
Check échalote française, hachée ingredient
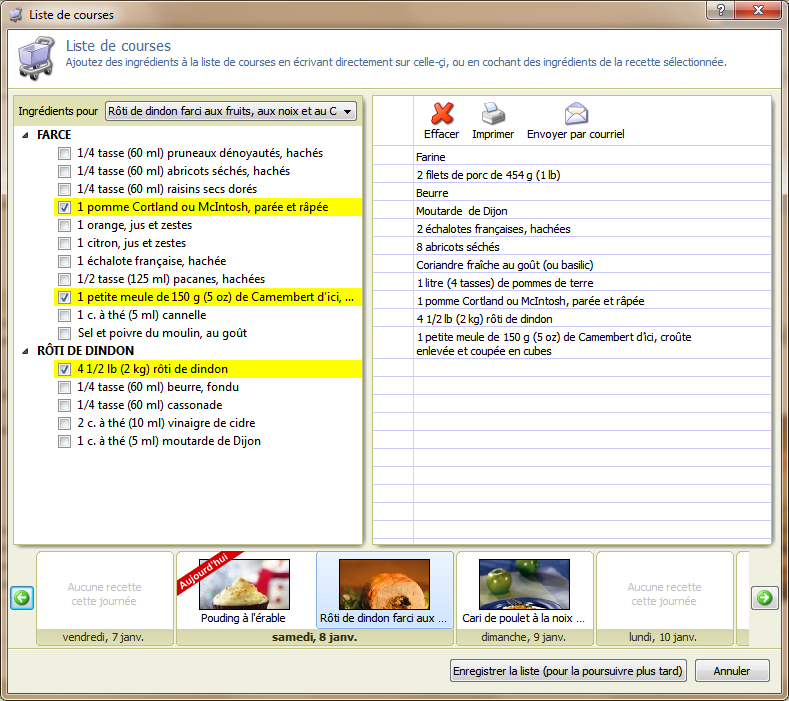click(64, 261)
